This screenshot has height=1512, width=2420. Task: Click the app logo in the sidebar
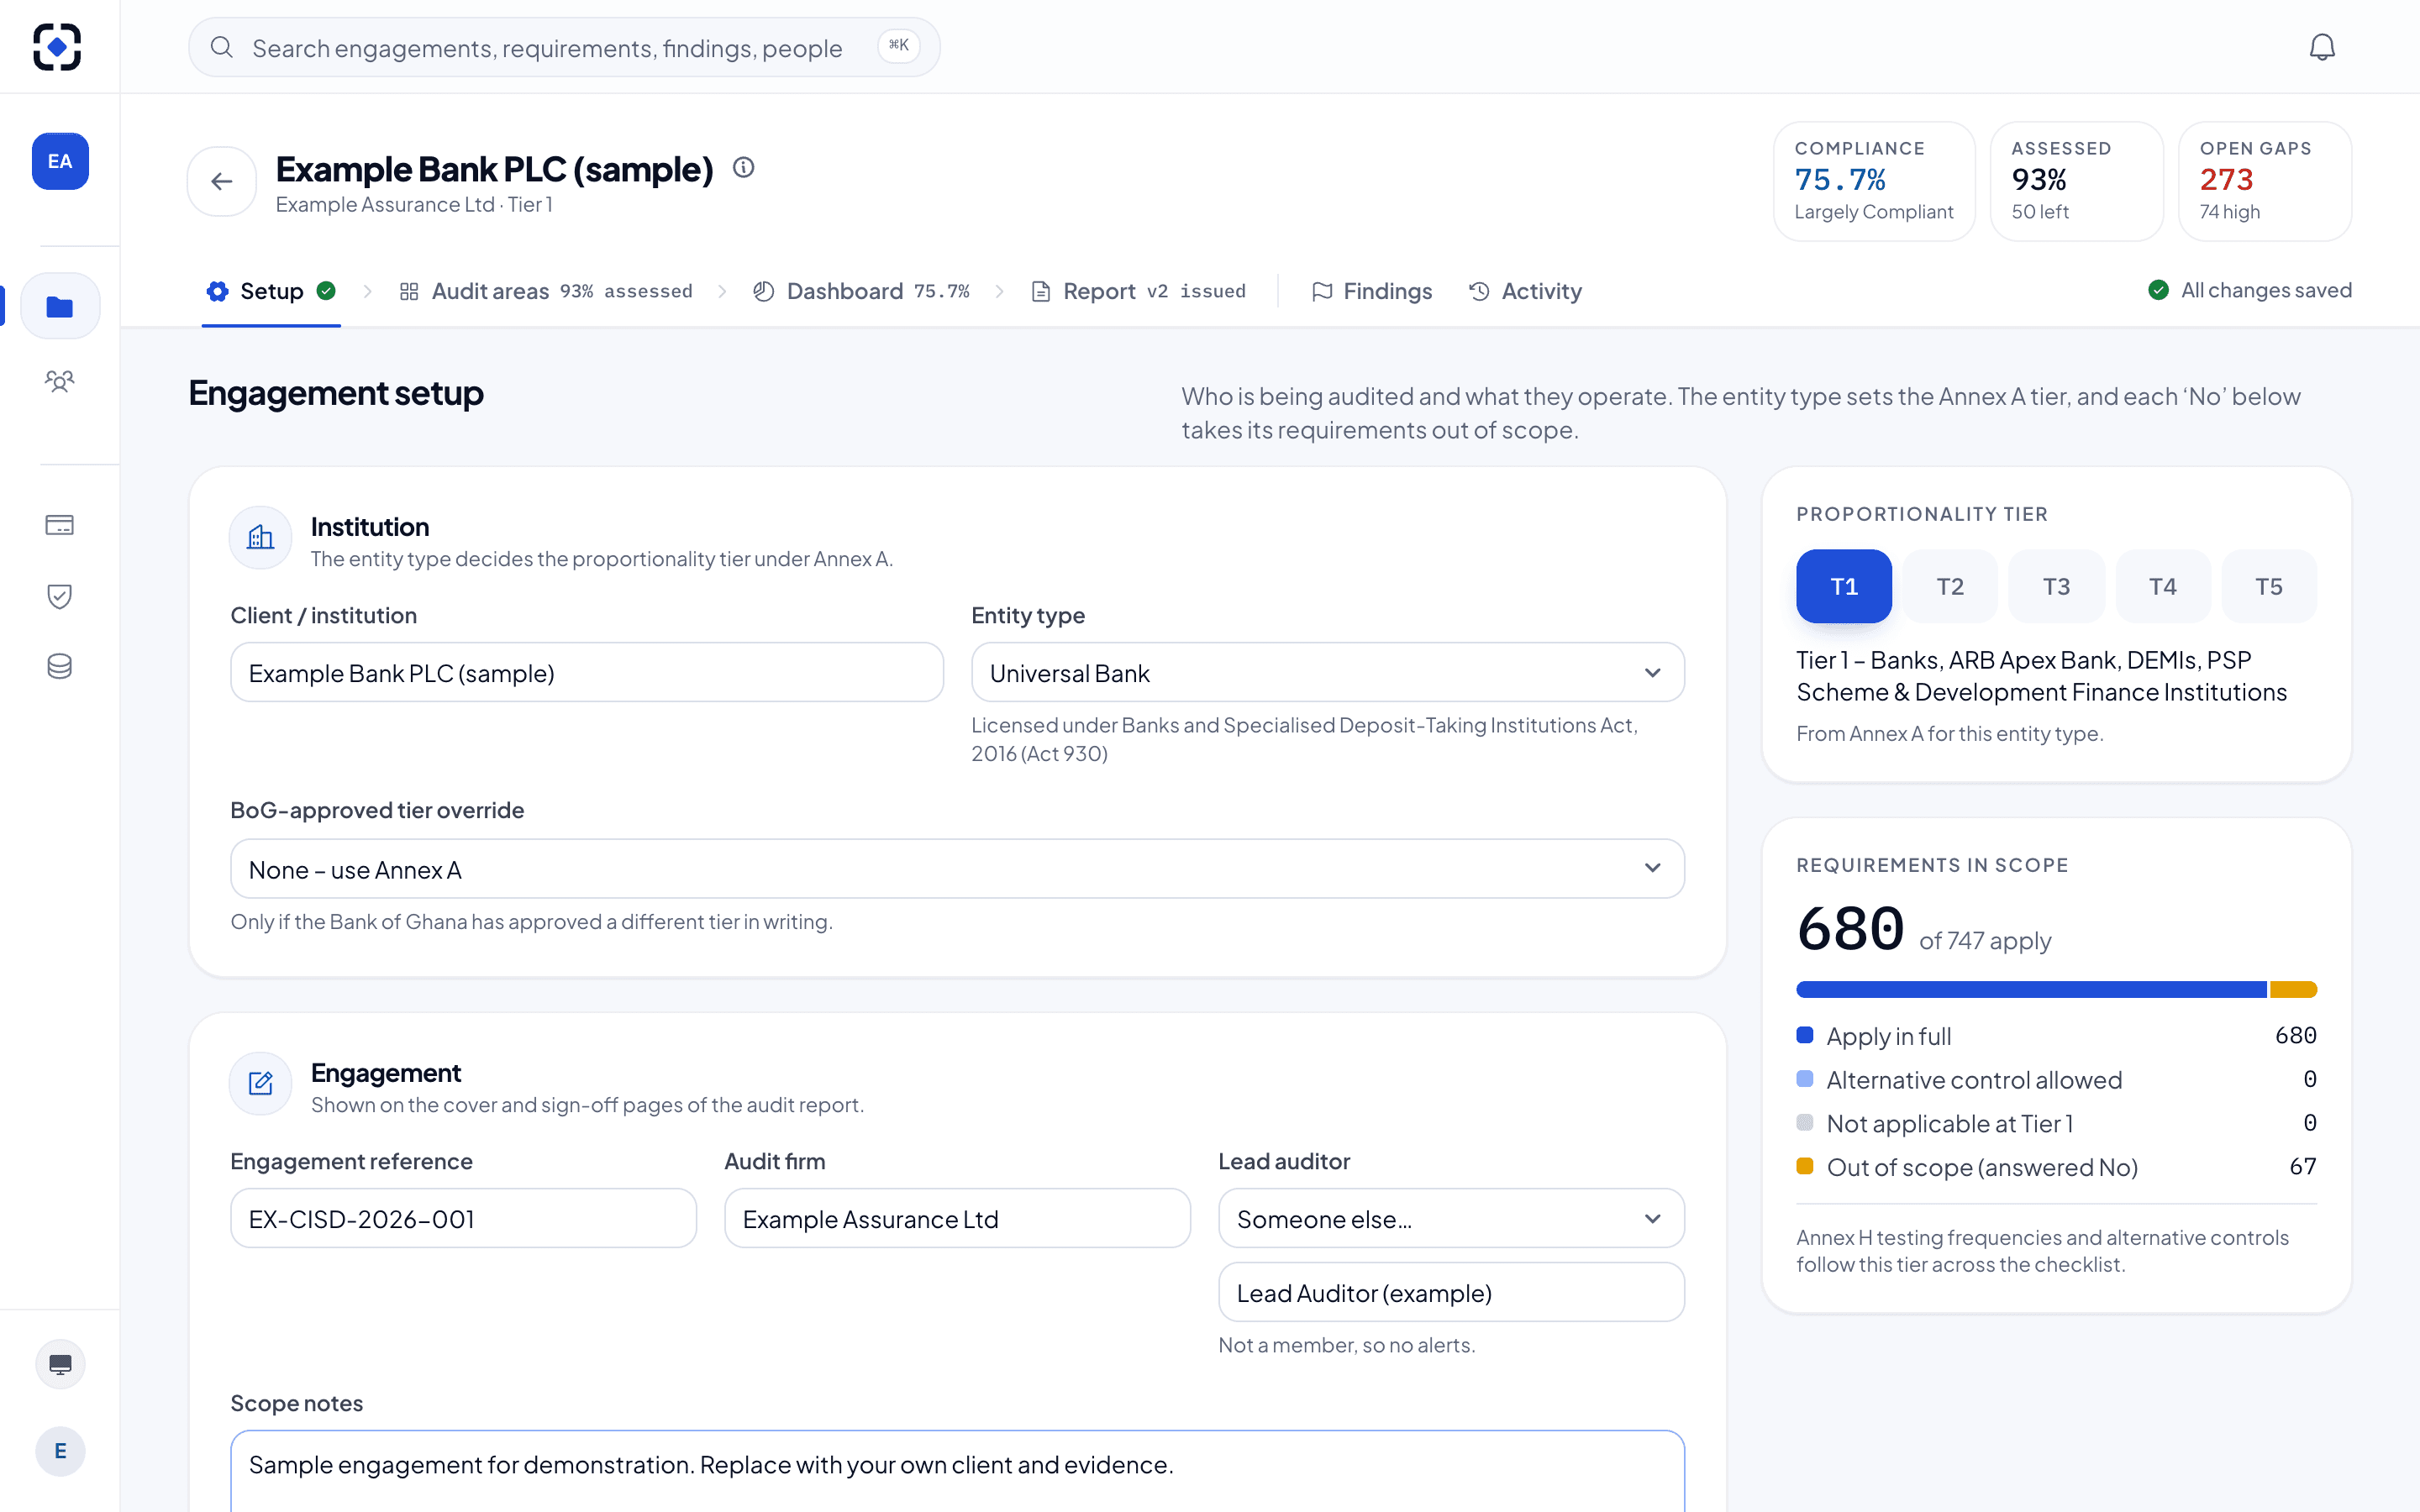click(57, 47)
